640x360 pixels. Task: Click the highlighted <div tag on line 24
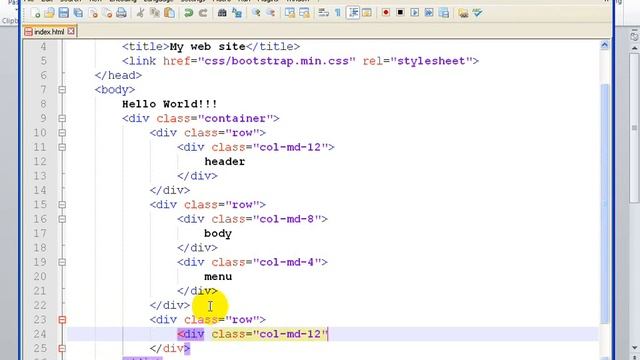pyautogui.click(x=191, y=334)
